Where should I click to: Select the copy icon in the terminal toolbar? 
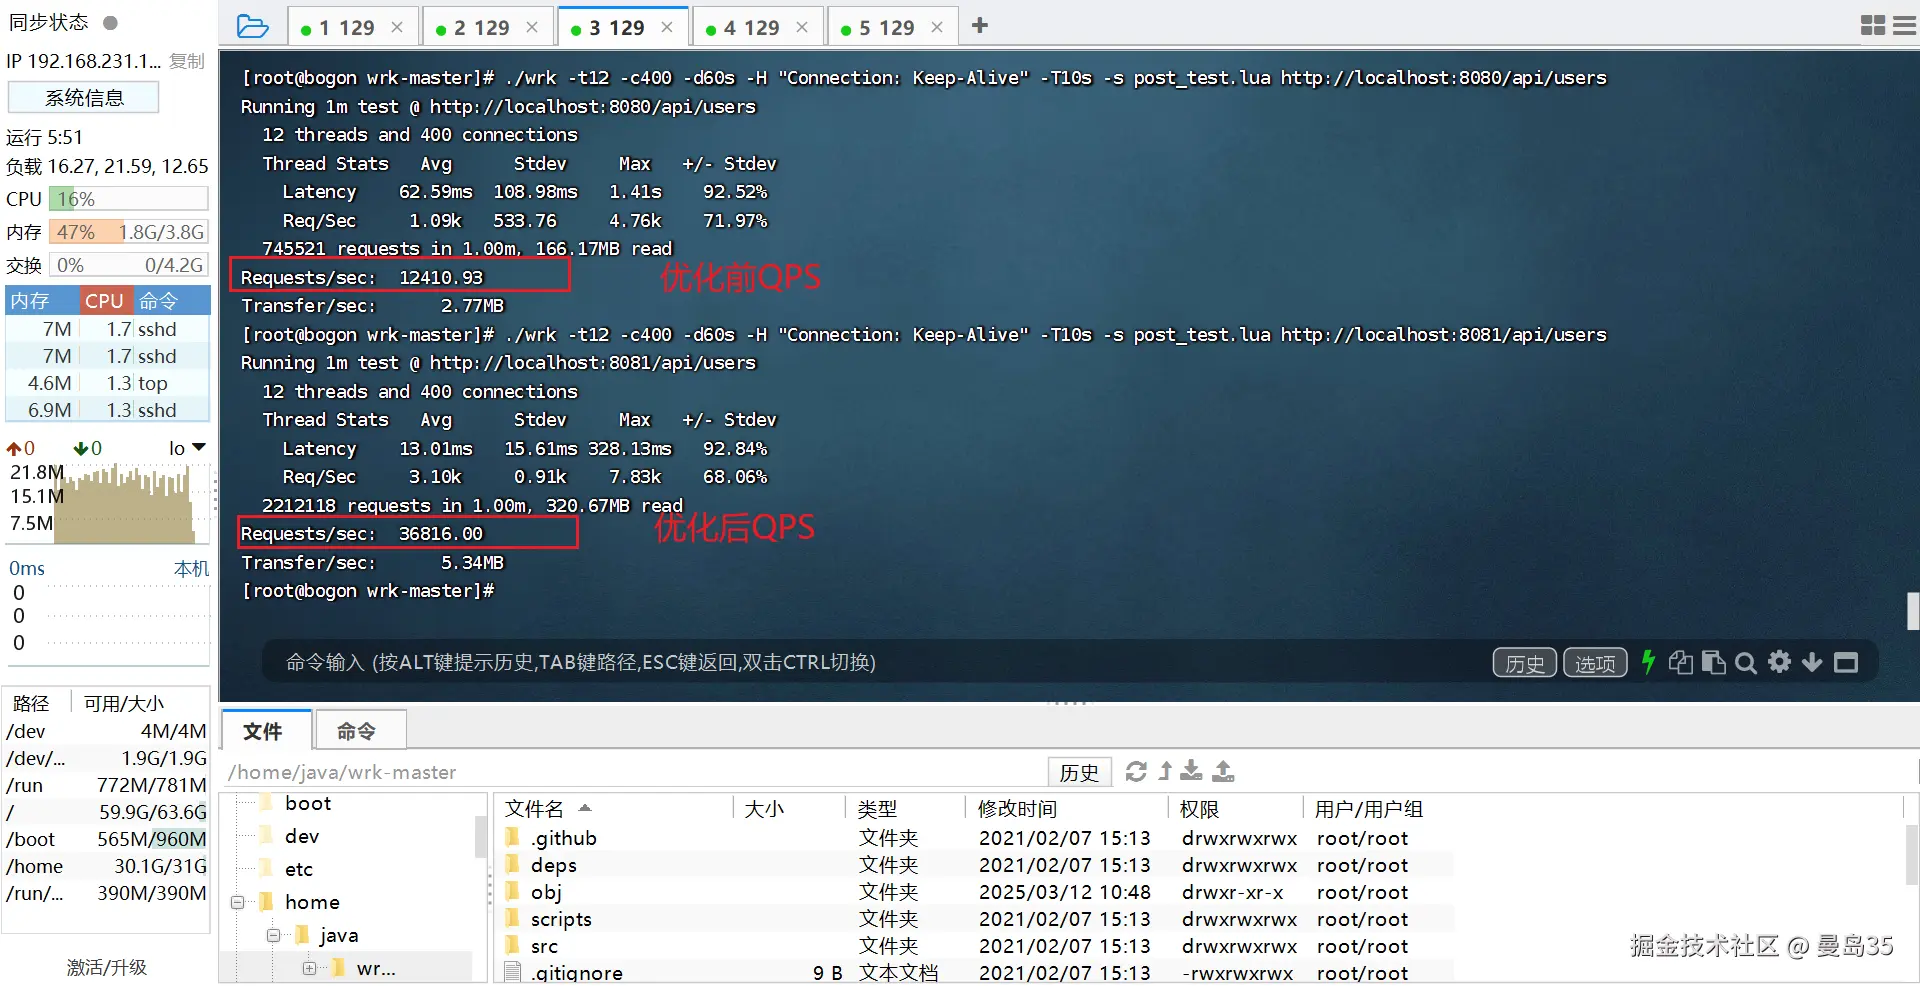tap(1680, 662)
